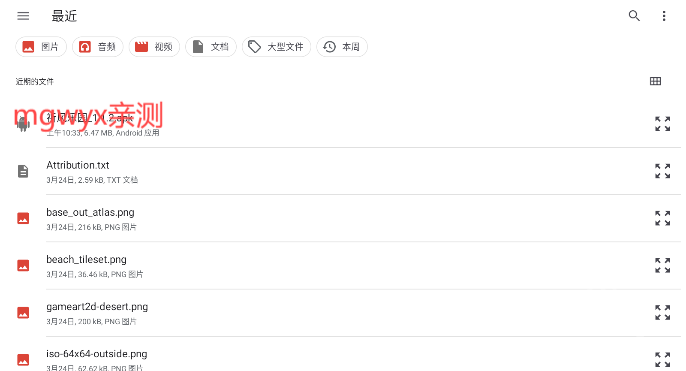Select the 文档 filter chip

pos(211,47)
